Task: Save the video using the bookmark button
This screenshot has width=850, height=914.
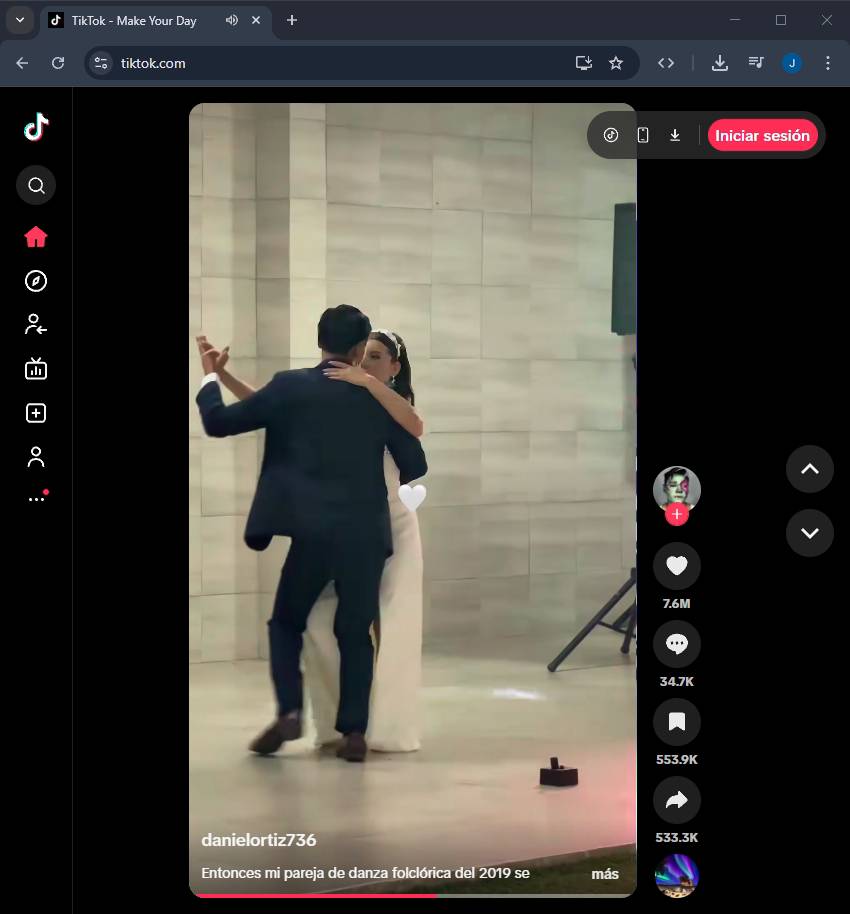Action: tap(676, 722)
